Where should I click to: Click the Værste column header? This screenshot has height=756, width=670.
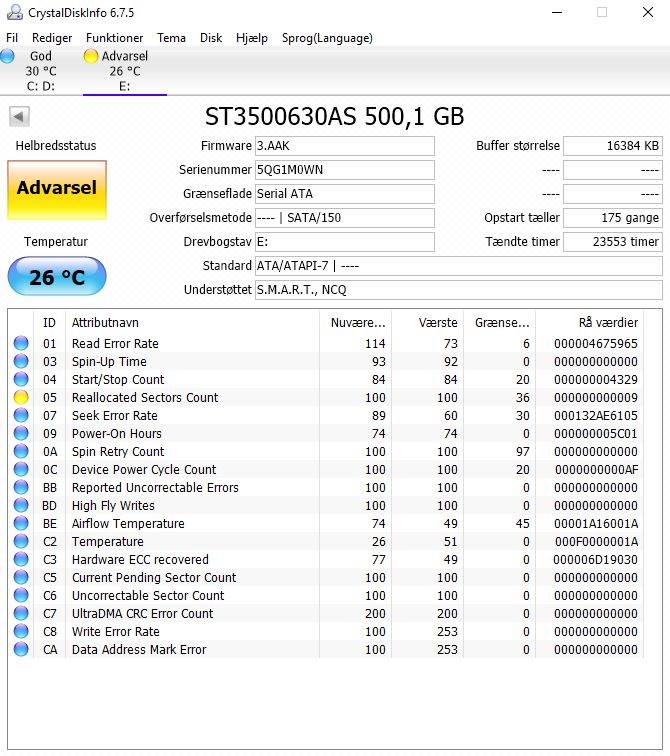point(428,323)
